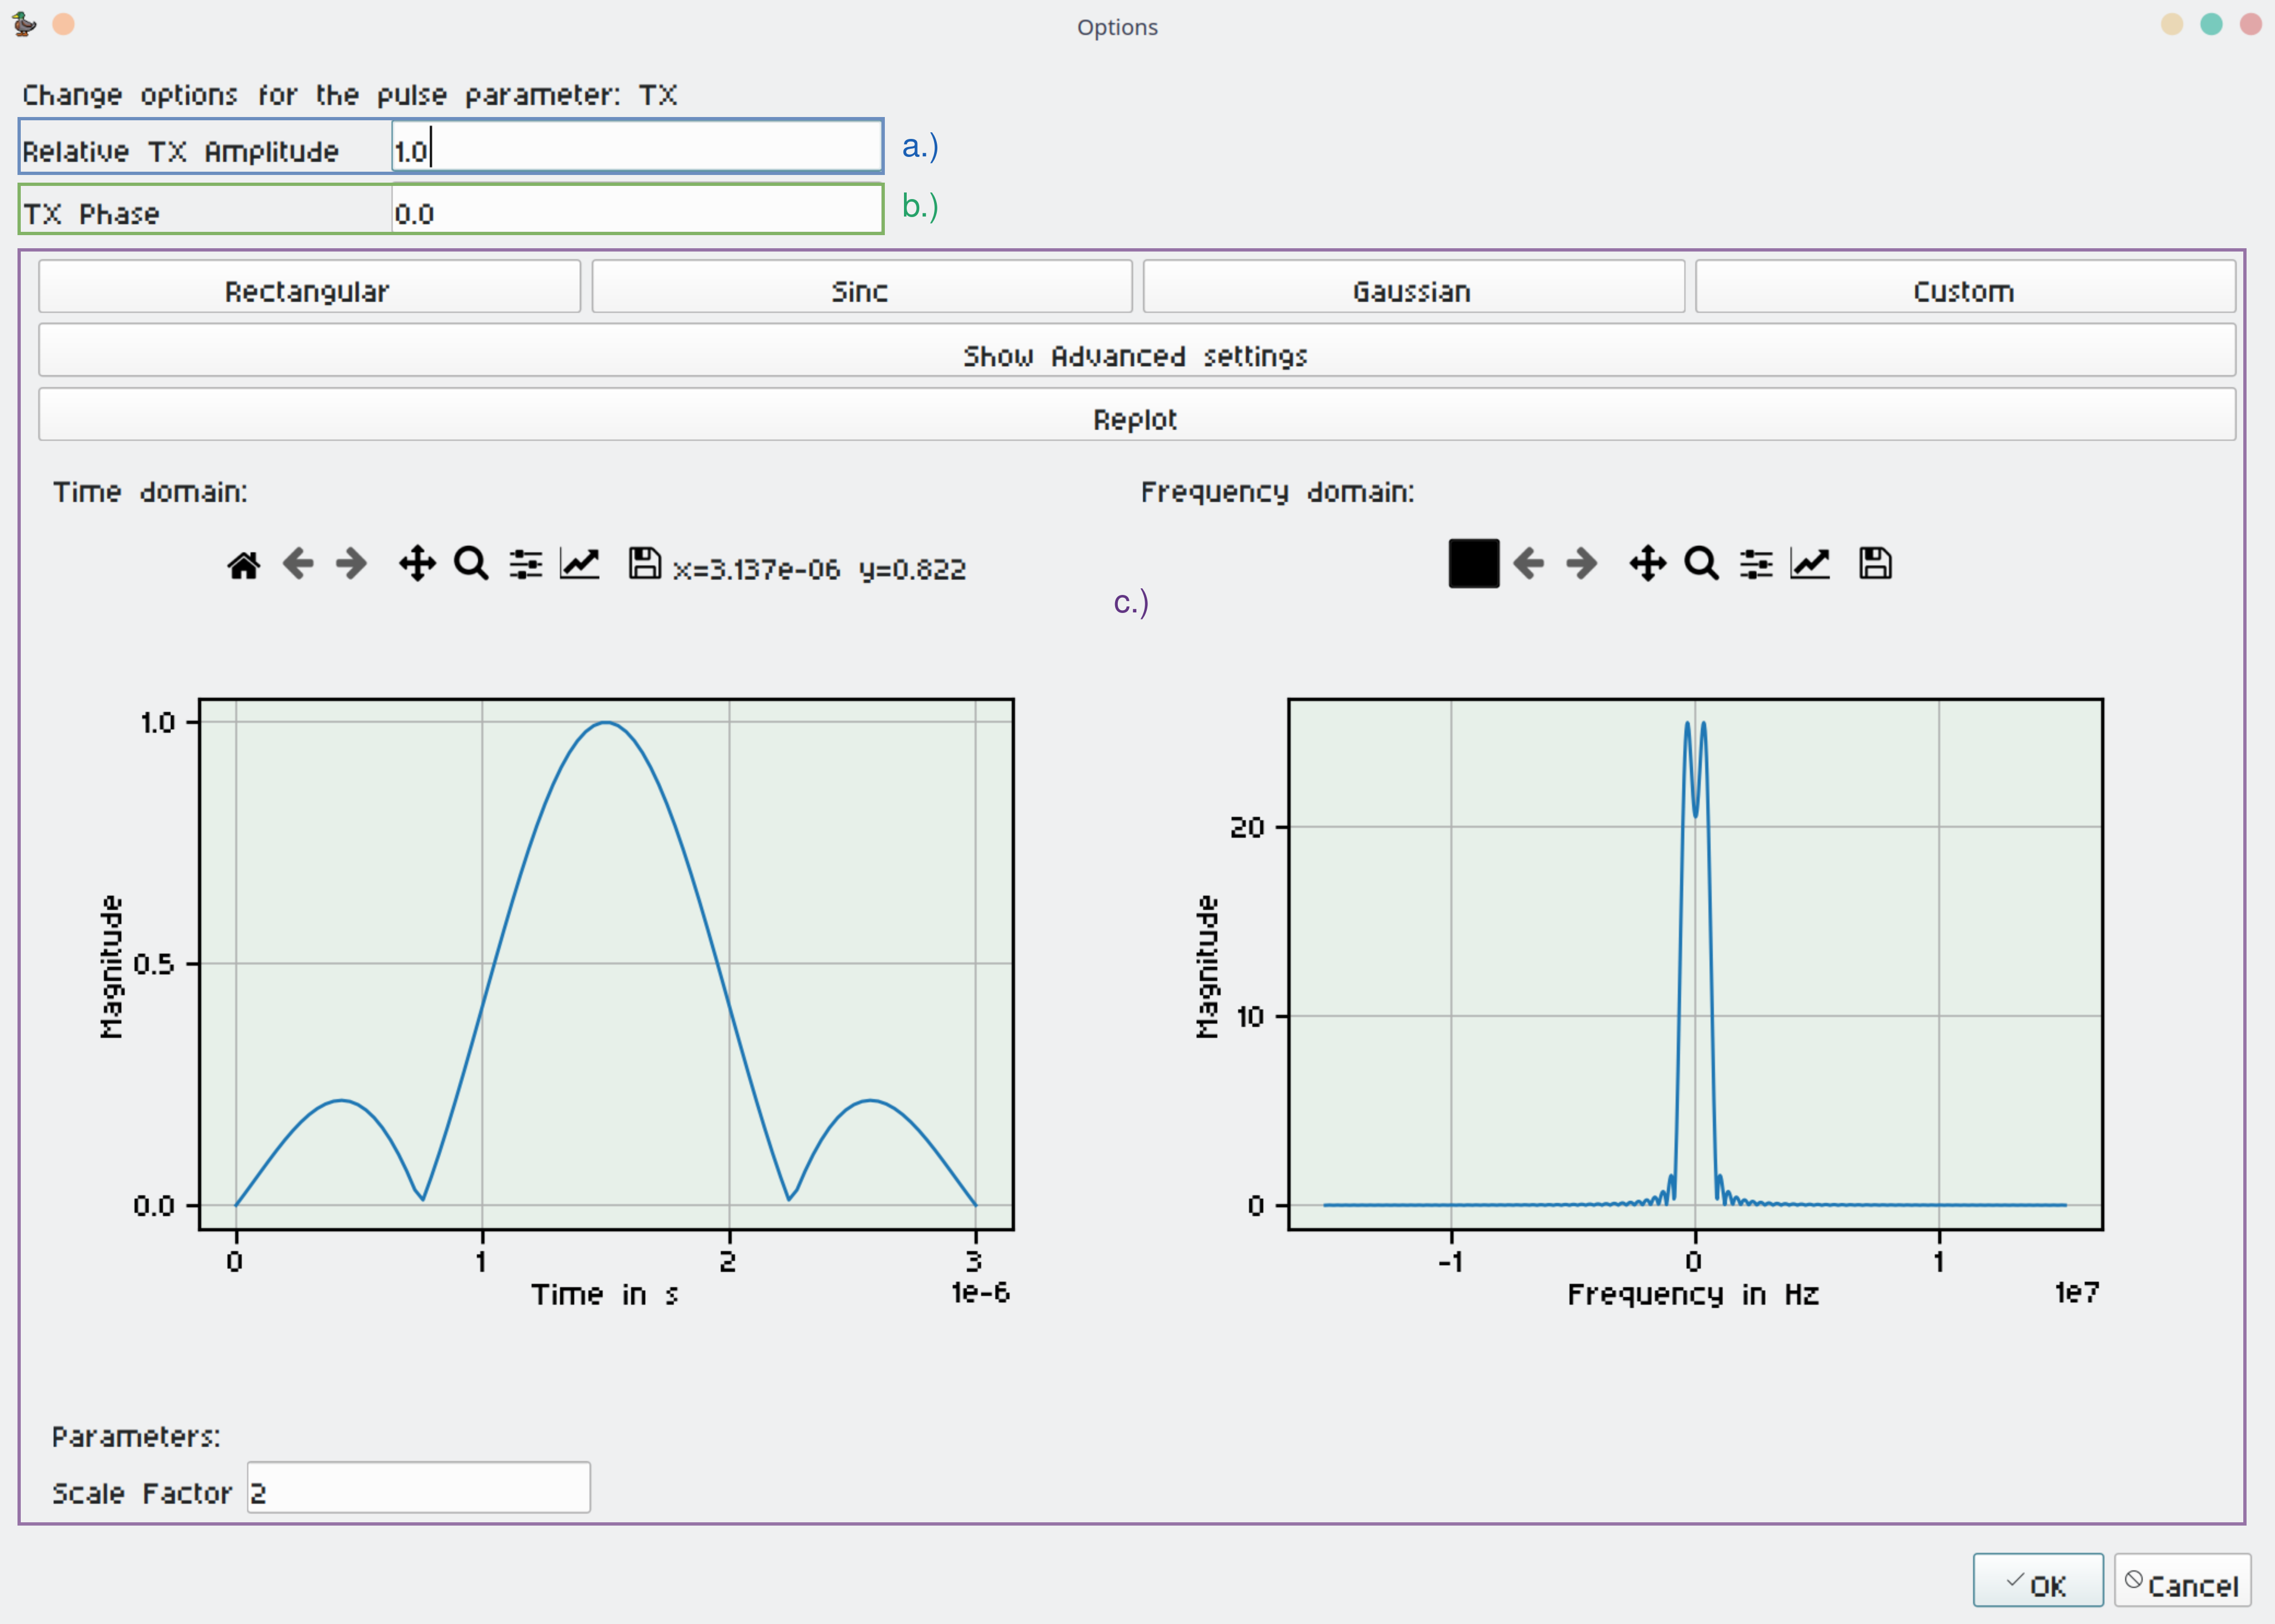Viewport: 2275px width, 1624px height.
Task: Click save figure icon in time domain toolbar
Action: click(644, 564)
